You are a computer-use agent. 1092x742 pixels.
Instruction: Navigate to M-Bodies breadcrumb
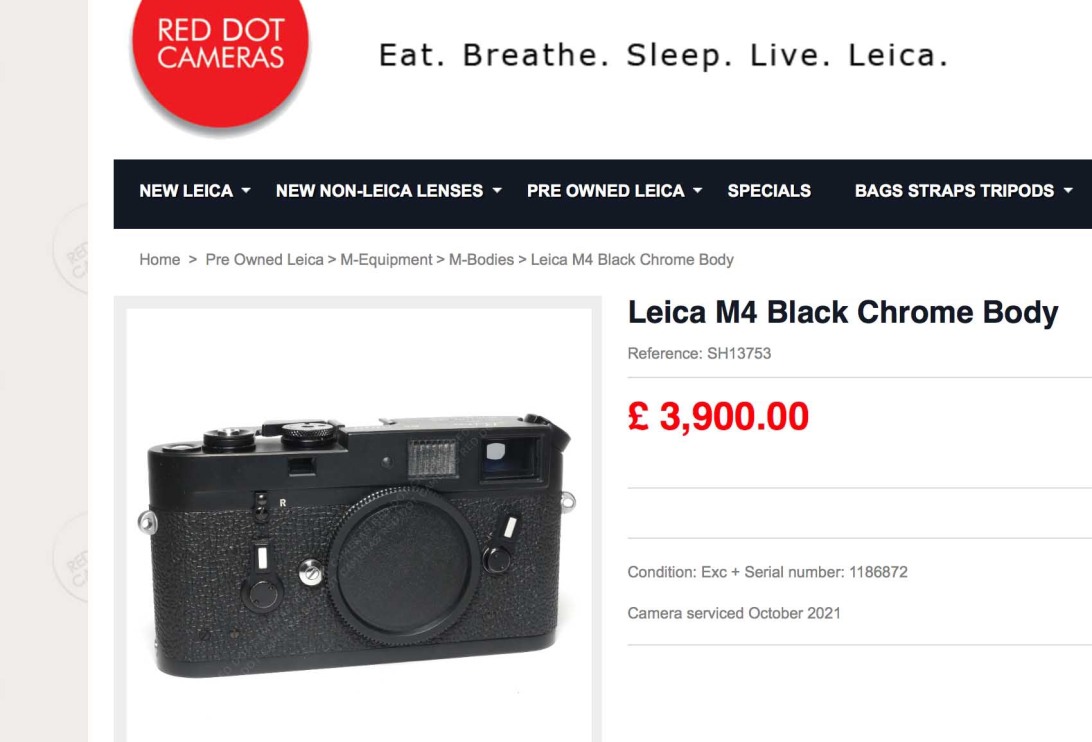click(481, 260)
